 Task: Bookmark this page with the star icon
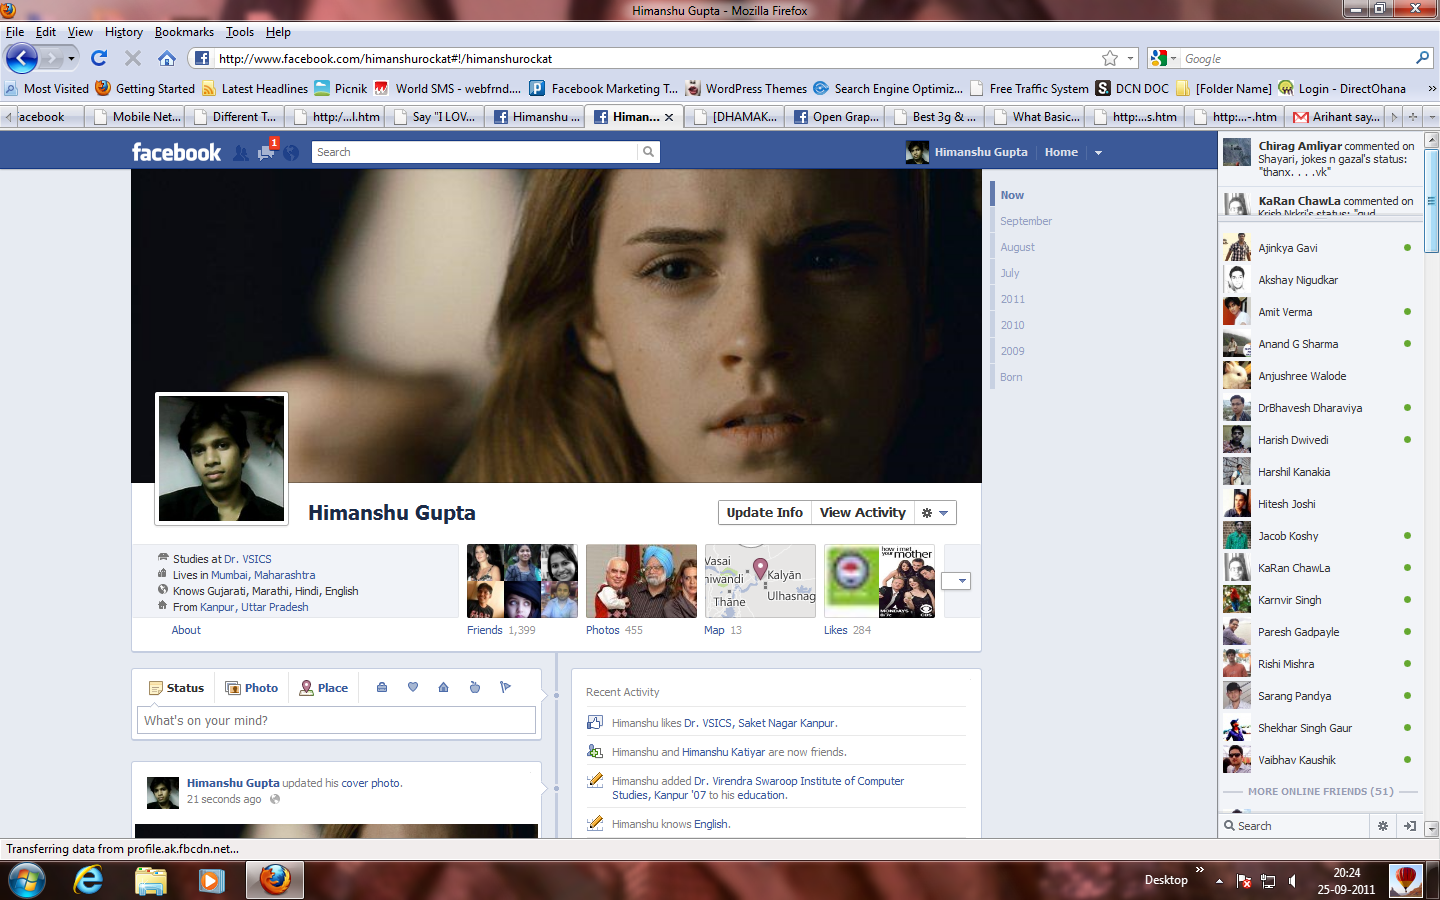pos(1110,58)
